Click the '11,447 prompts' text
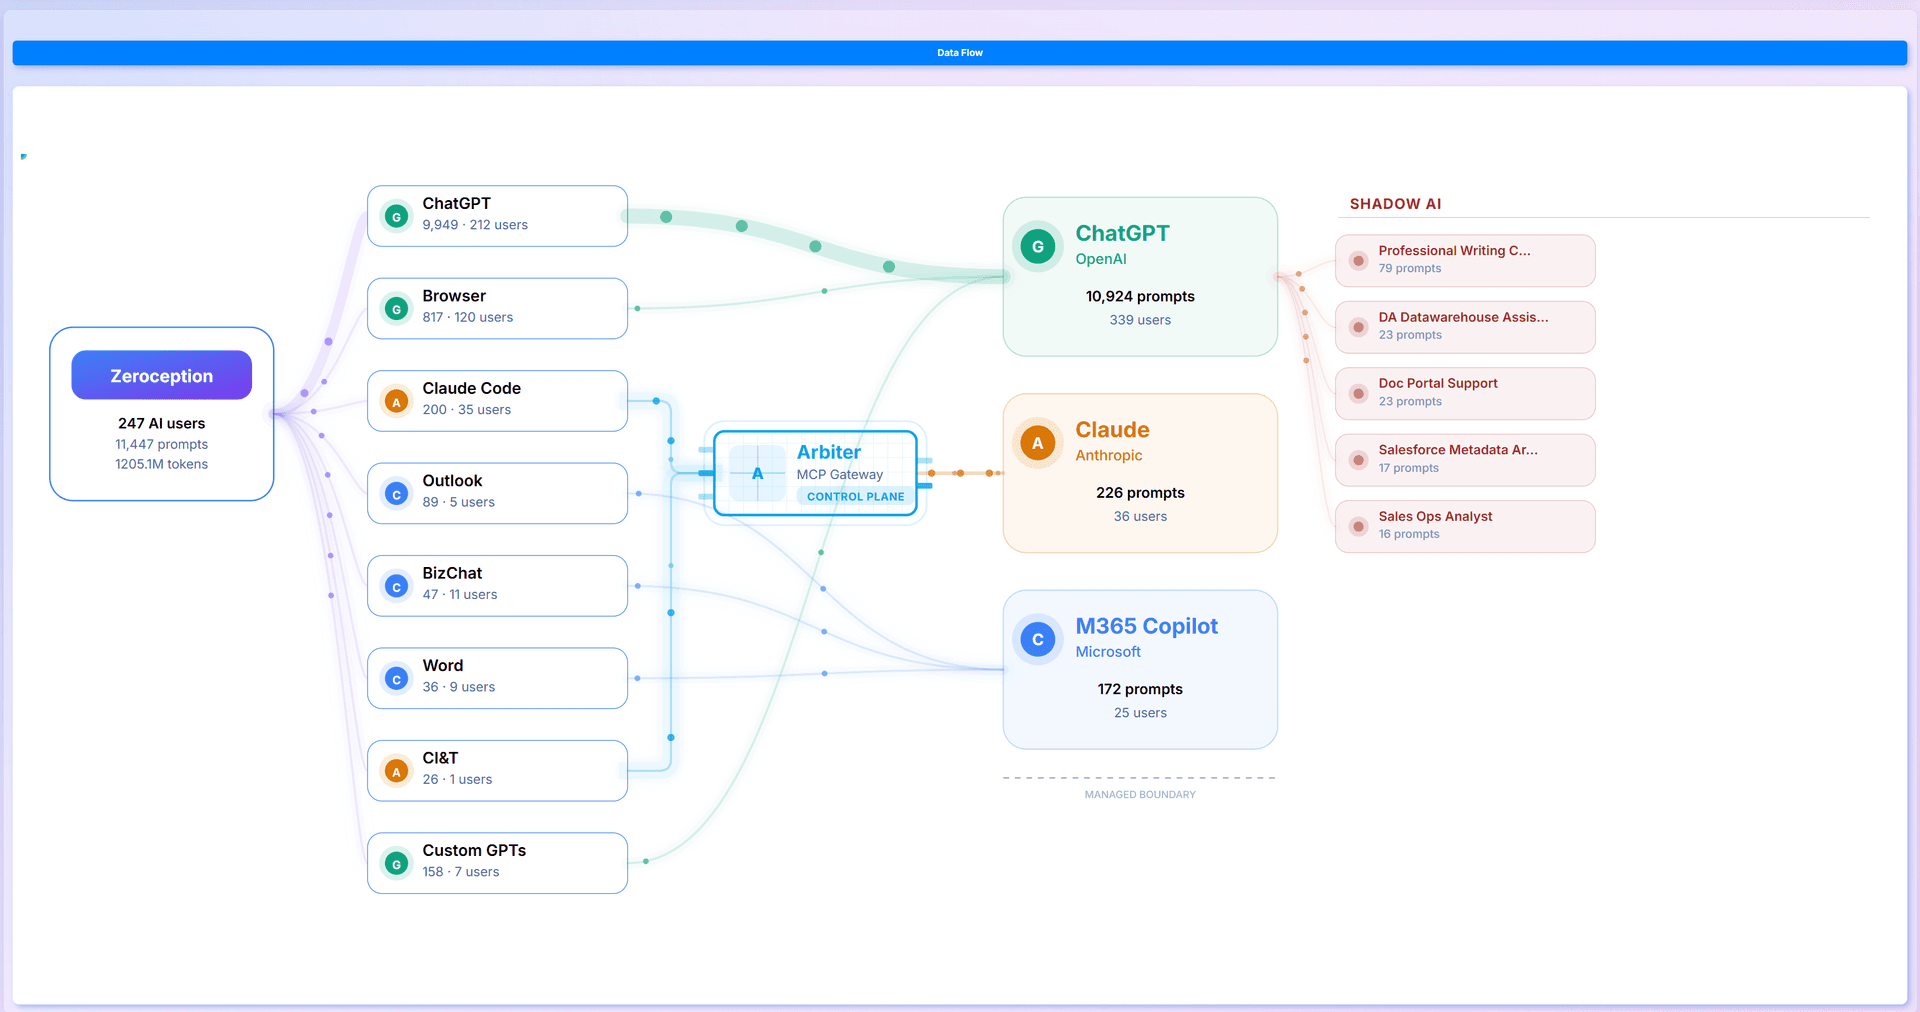Viewport: 1920px width, 1012px height. [161, 444]
